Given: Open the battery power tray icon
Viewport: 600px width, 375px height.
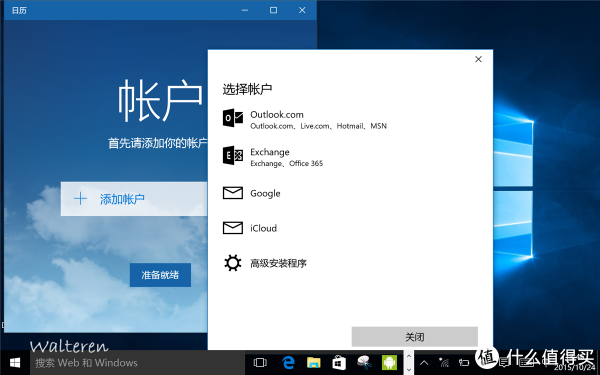Looking at the screenshot, I should tap(464, 362).
